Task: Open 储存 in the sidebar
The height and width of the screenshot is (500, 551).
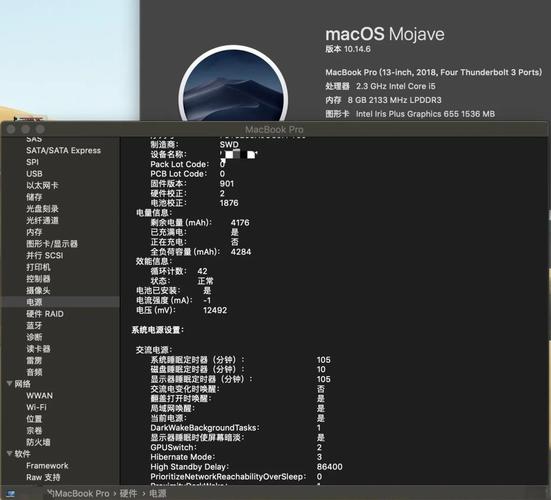Action: tap(34, 197)
